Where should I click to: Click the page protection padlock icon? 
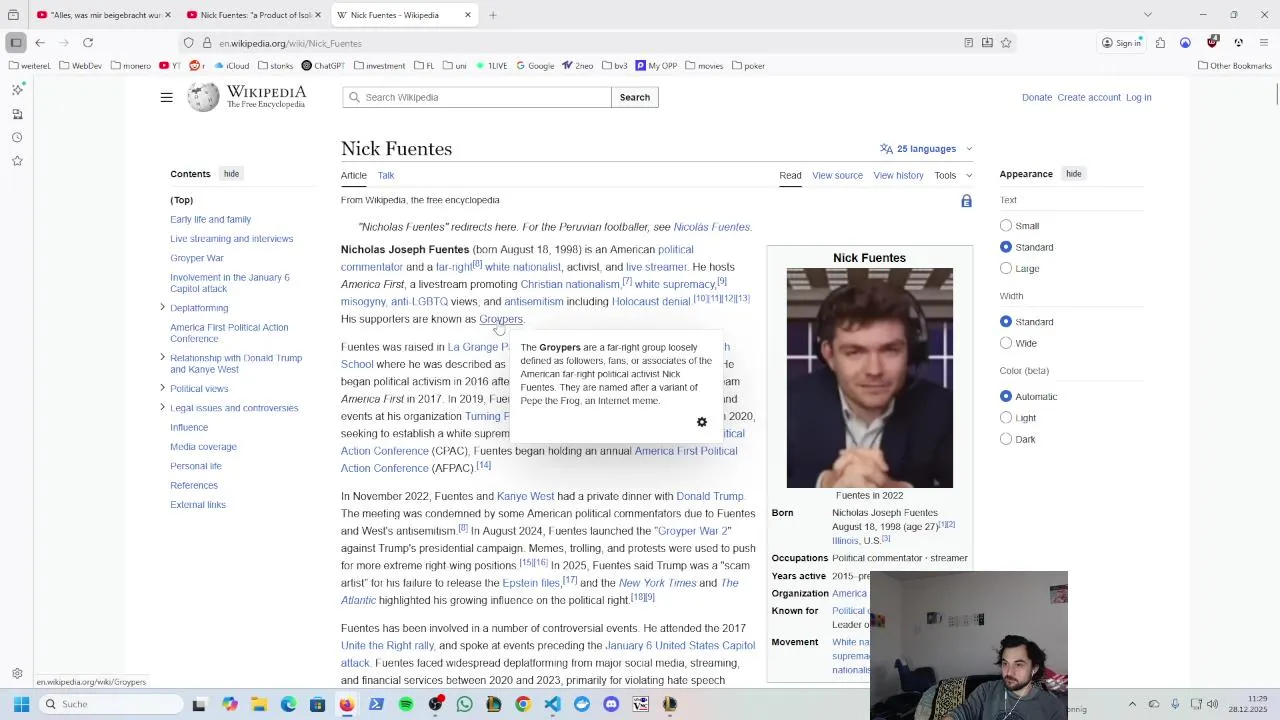966,201
